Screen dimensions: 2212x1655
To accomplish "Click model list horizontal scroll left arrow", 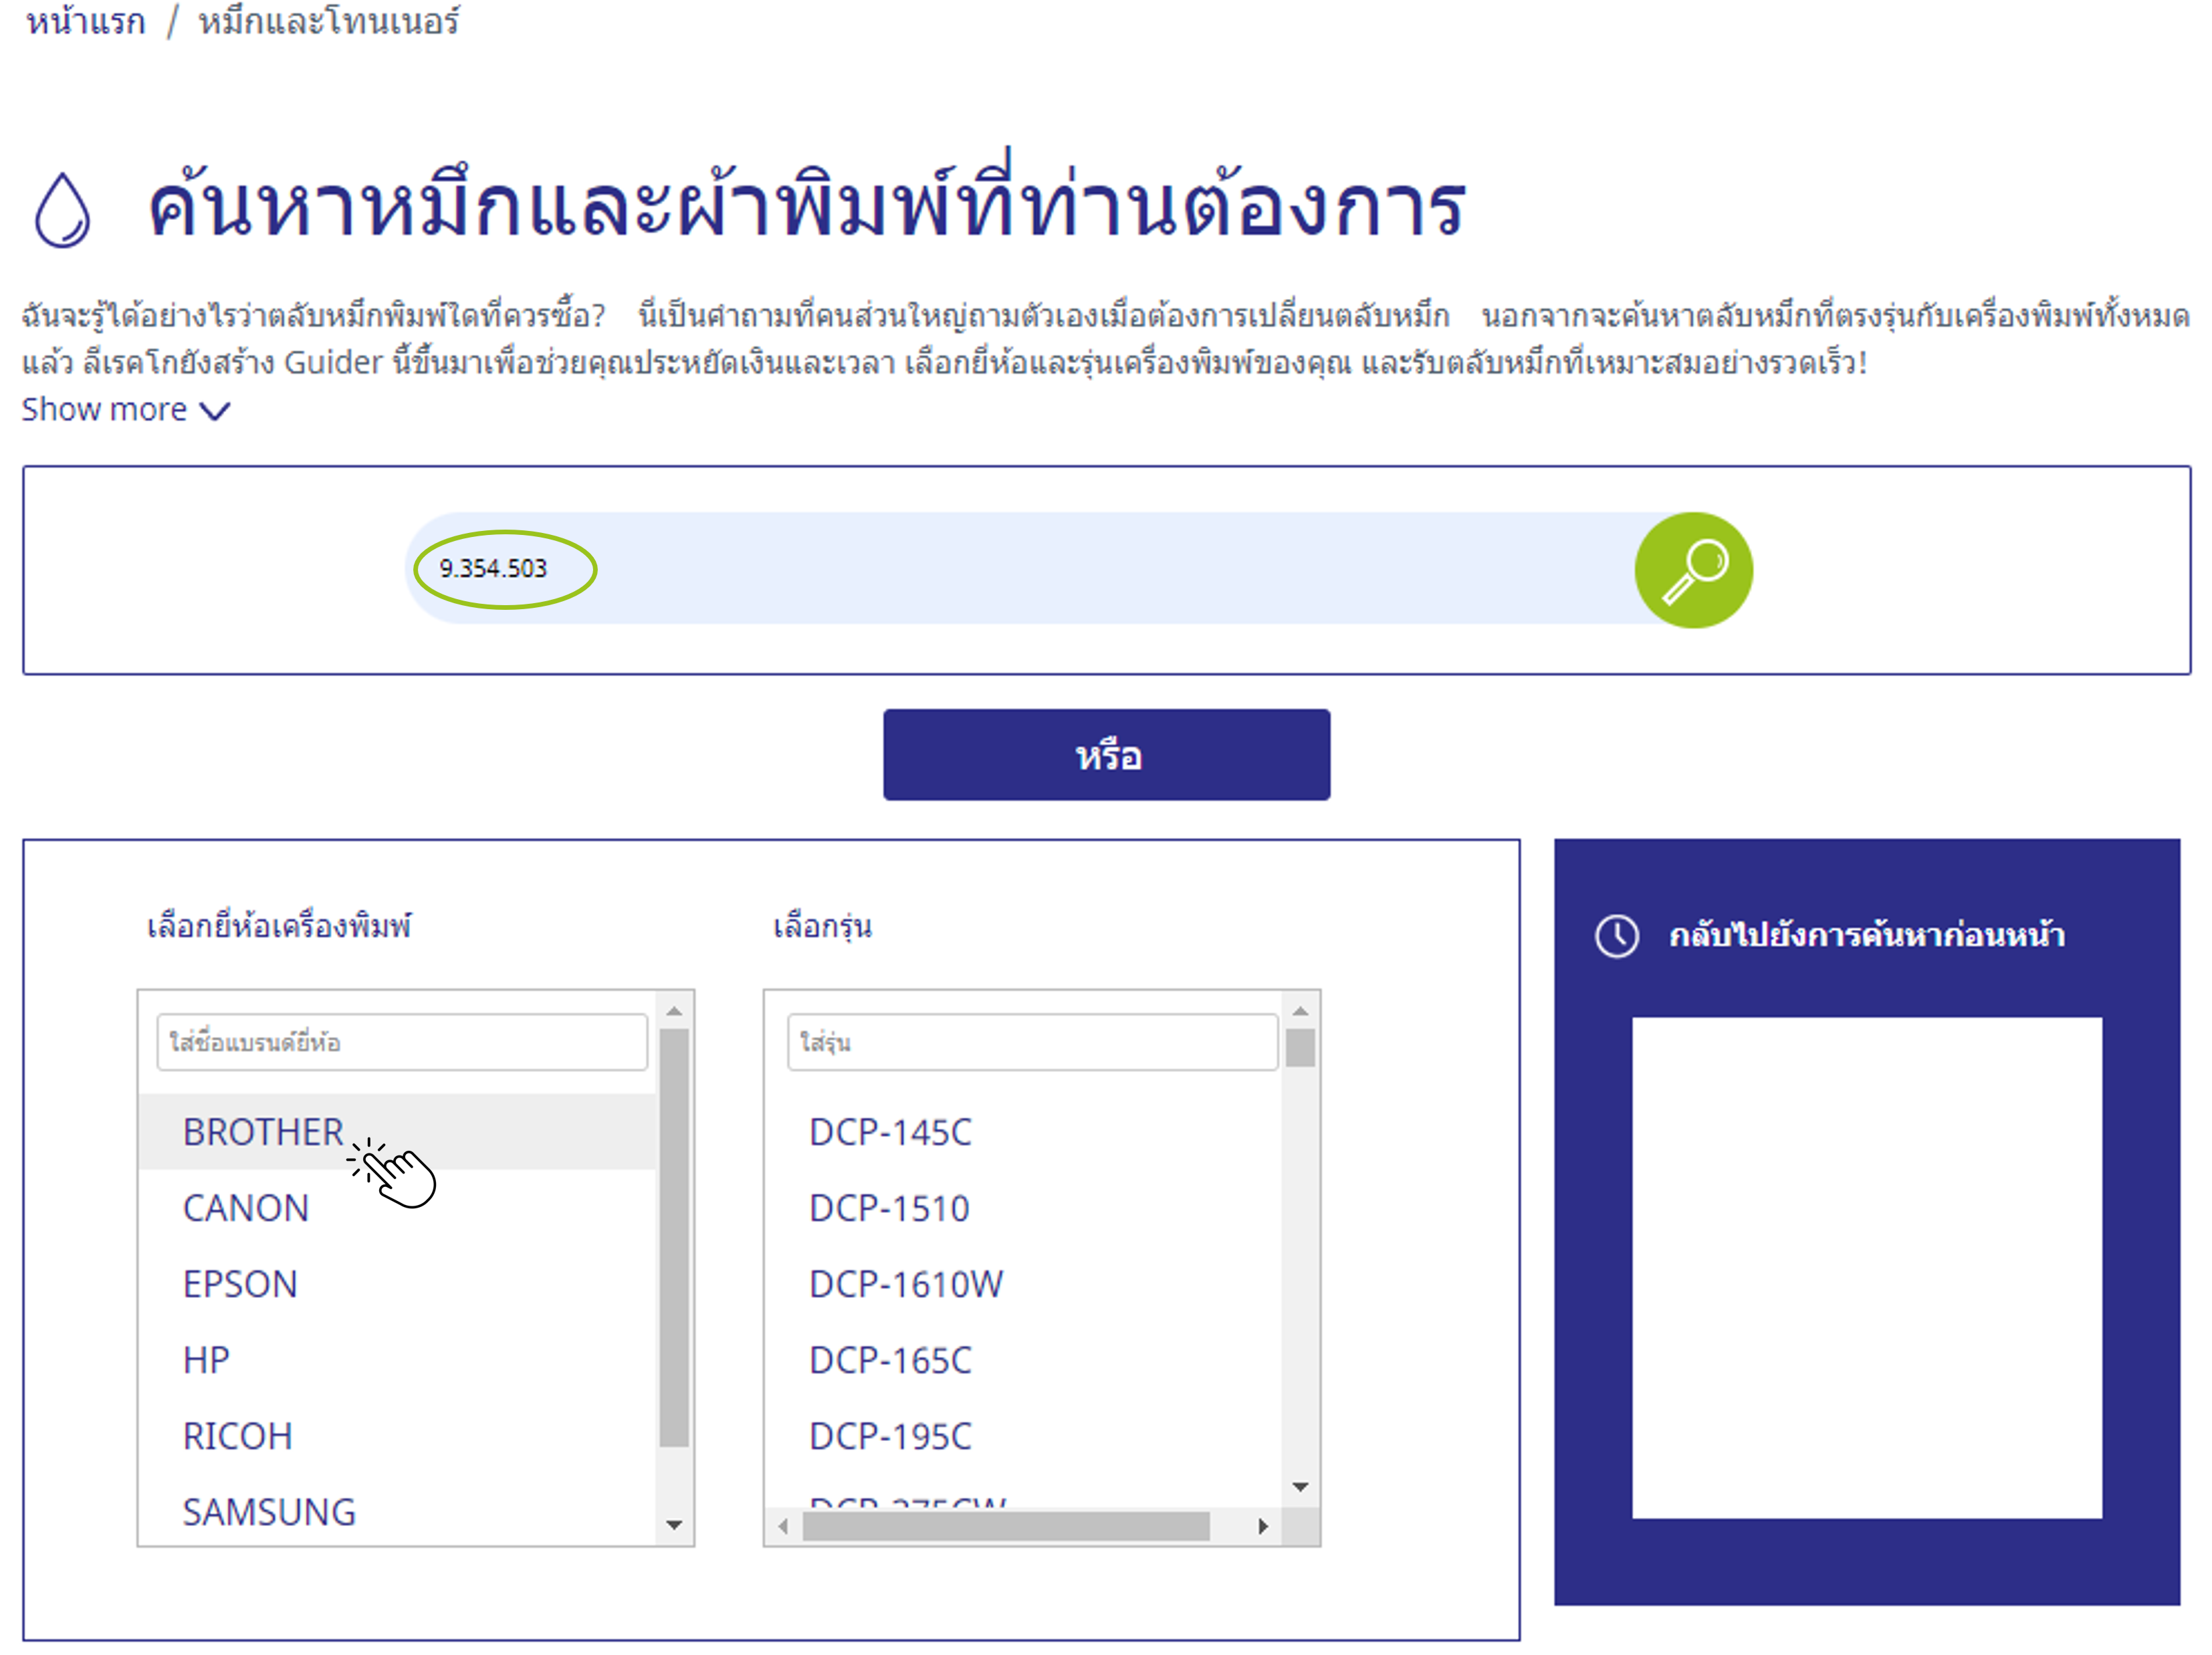I will pos(783,1526).
